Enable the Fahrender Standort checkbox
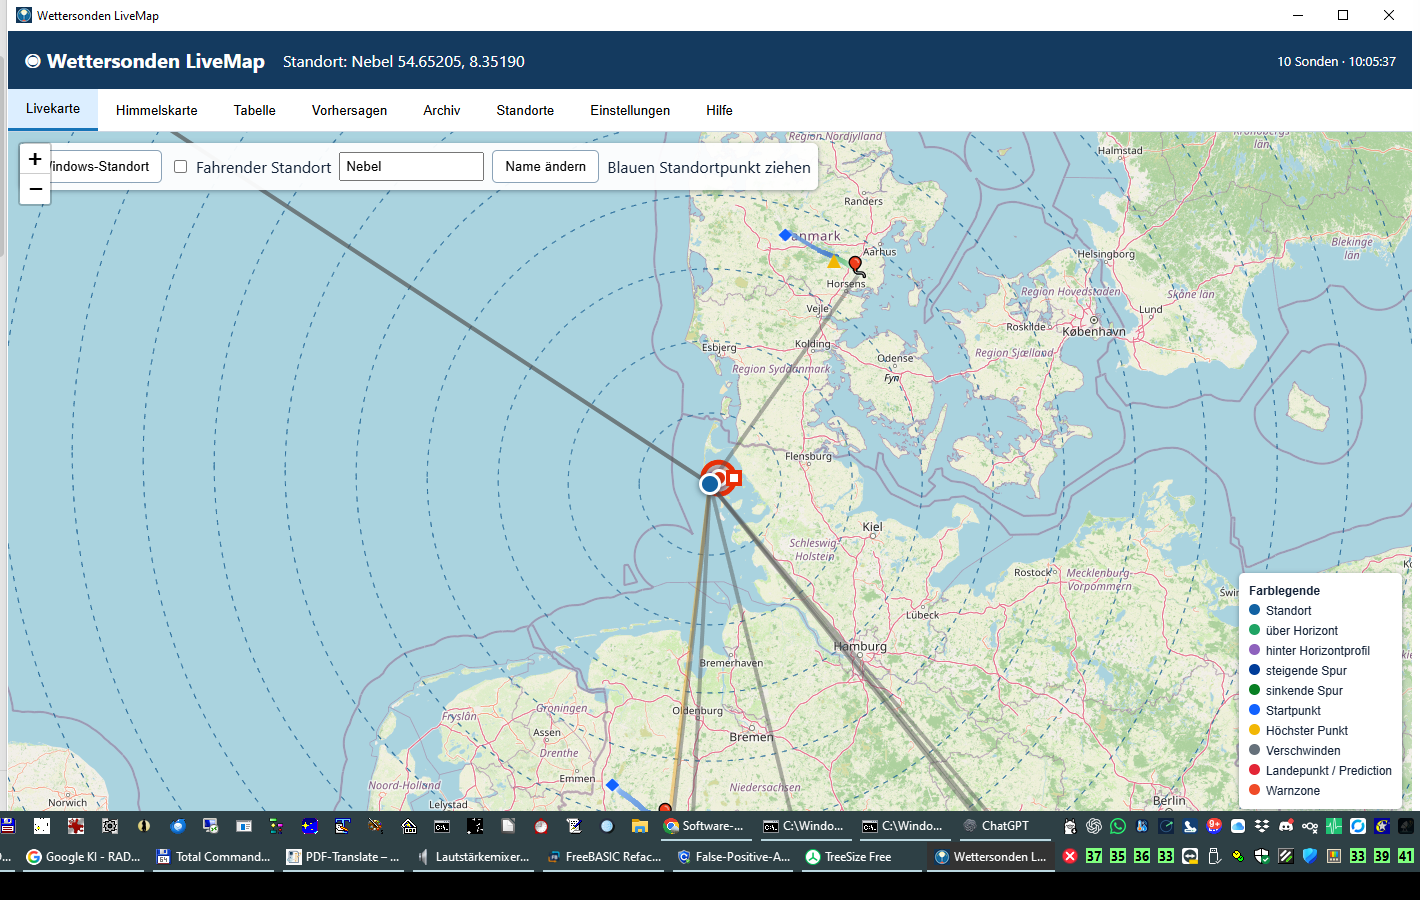Viewport: 1420px width, 900px height. (x=181, y=167)
